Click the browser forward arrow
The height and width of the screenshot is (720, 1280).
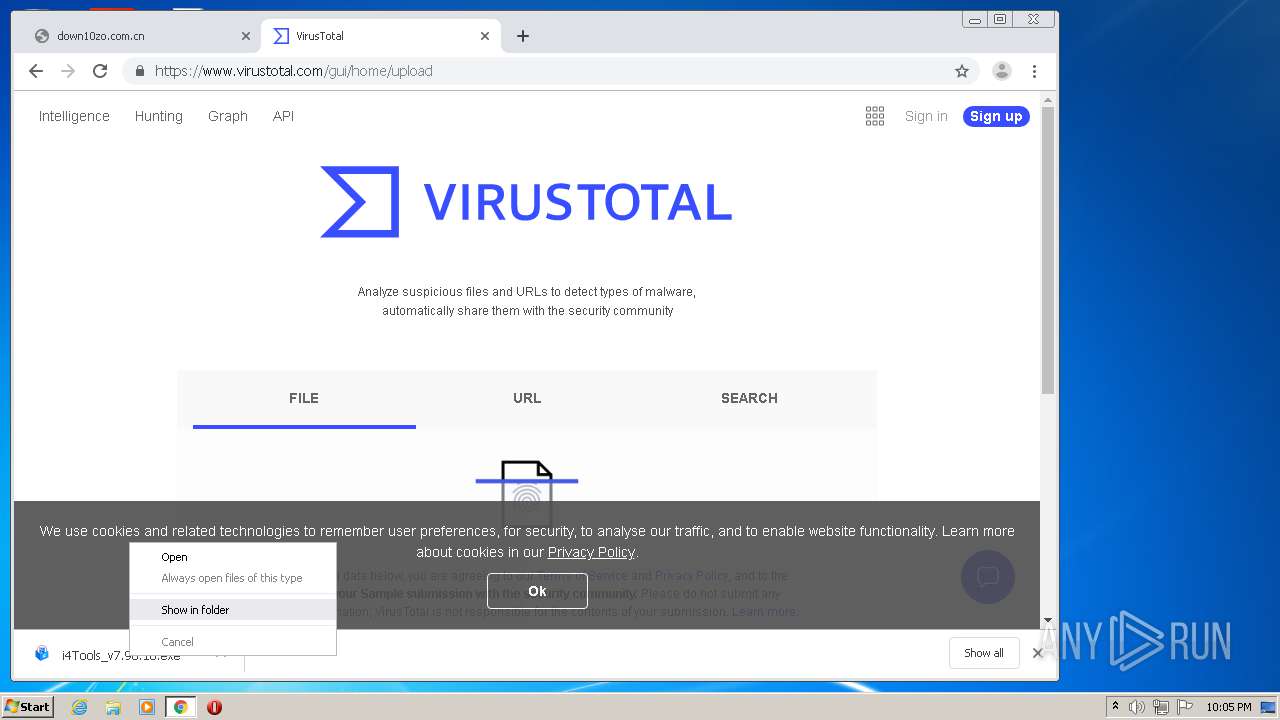click(68, 71)
